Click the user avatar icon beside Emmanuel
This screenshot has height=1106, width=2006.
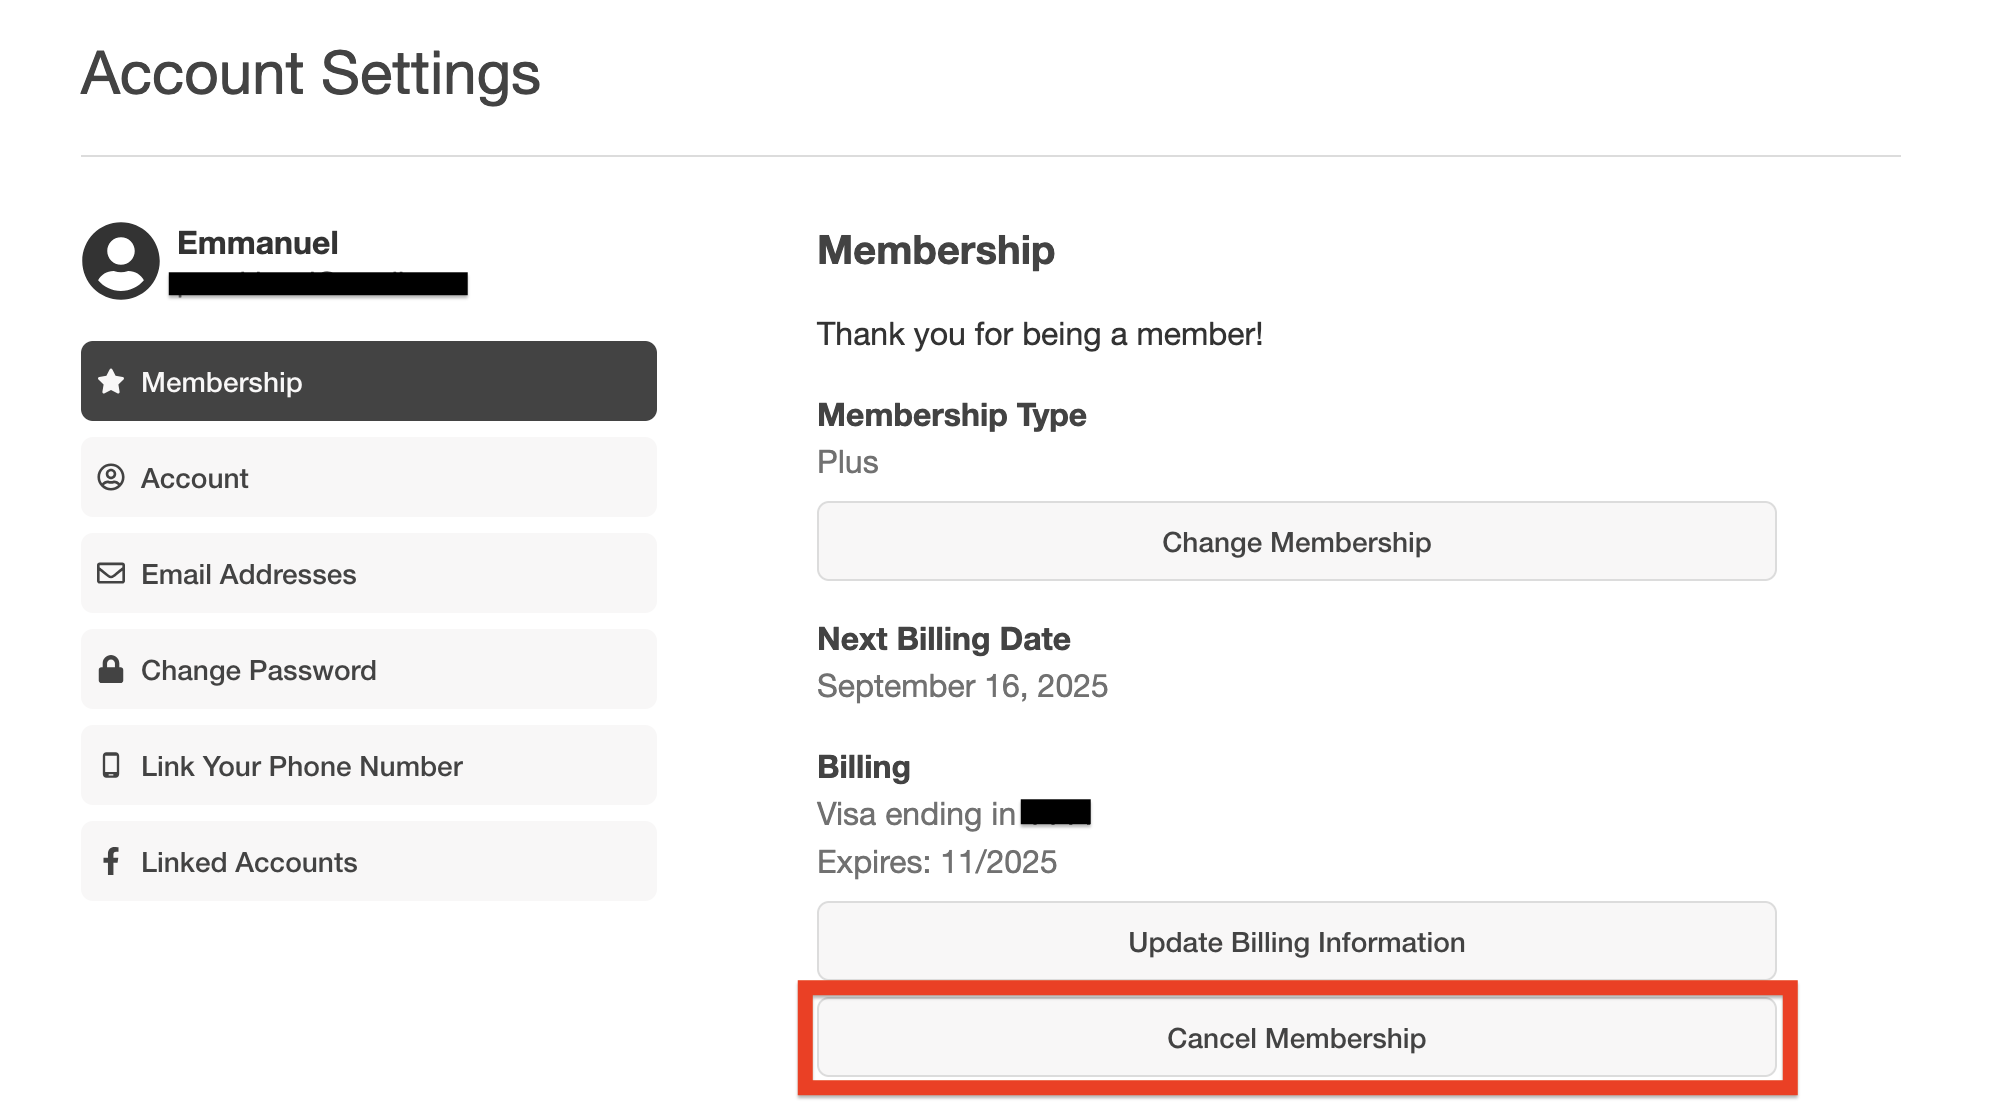(x=120, y=261)
